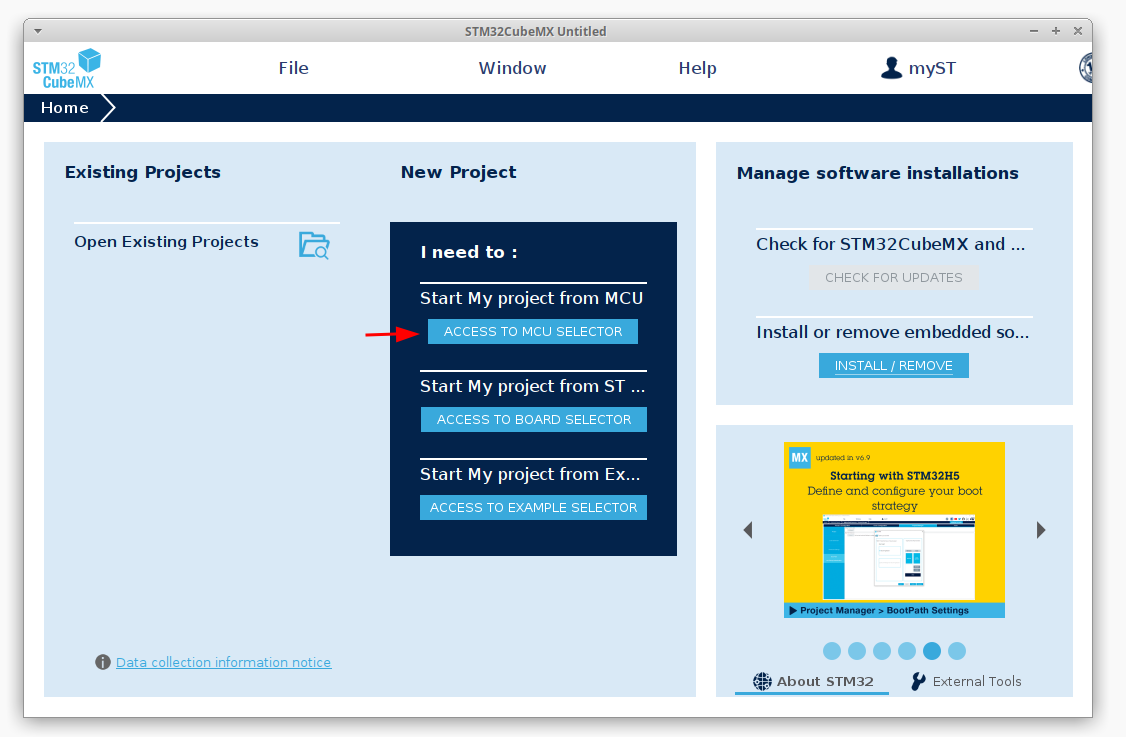Click the Home breadcrumb
Image resolution: width=1126 pixels, height=737 pixels.
[65, 108]
